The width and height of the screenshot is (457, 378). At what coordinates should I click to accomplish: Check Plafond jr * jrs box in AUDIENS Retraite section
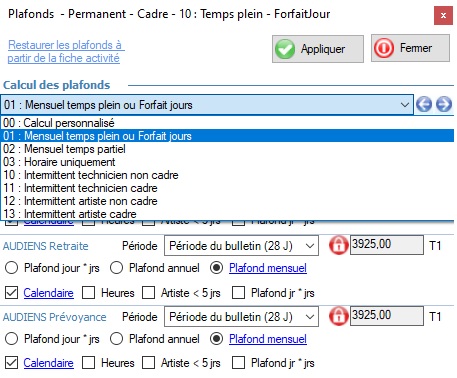(x=238, y=293)
